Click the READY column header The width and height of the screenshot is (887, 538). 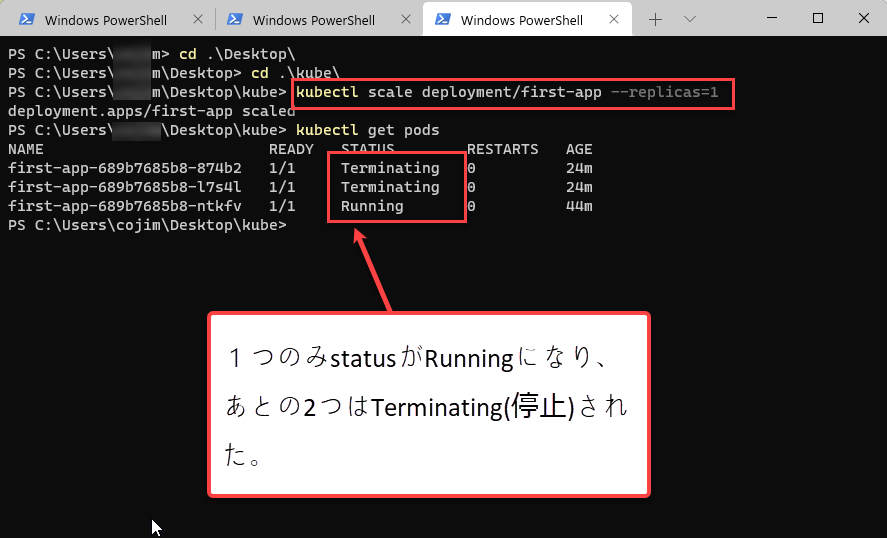click(x=291, y=149)
